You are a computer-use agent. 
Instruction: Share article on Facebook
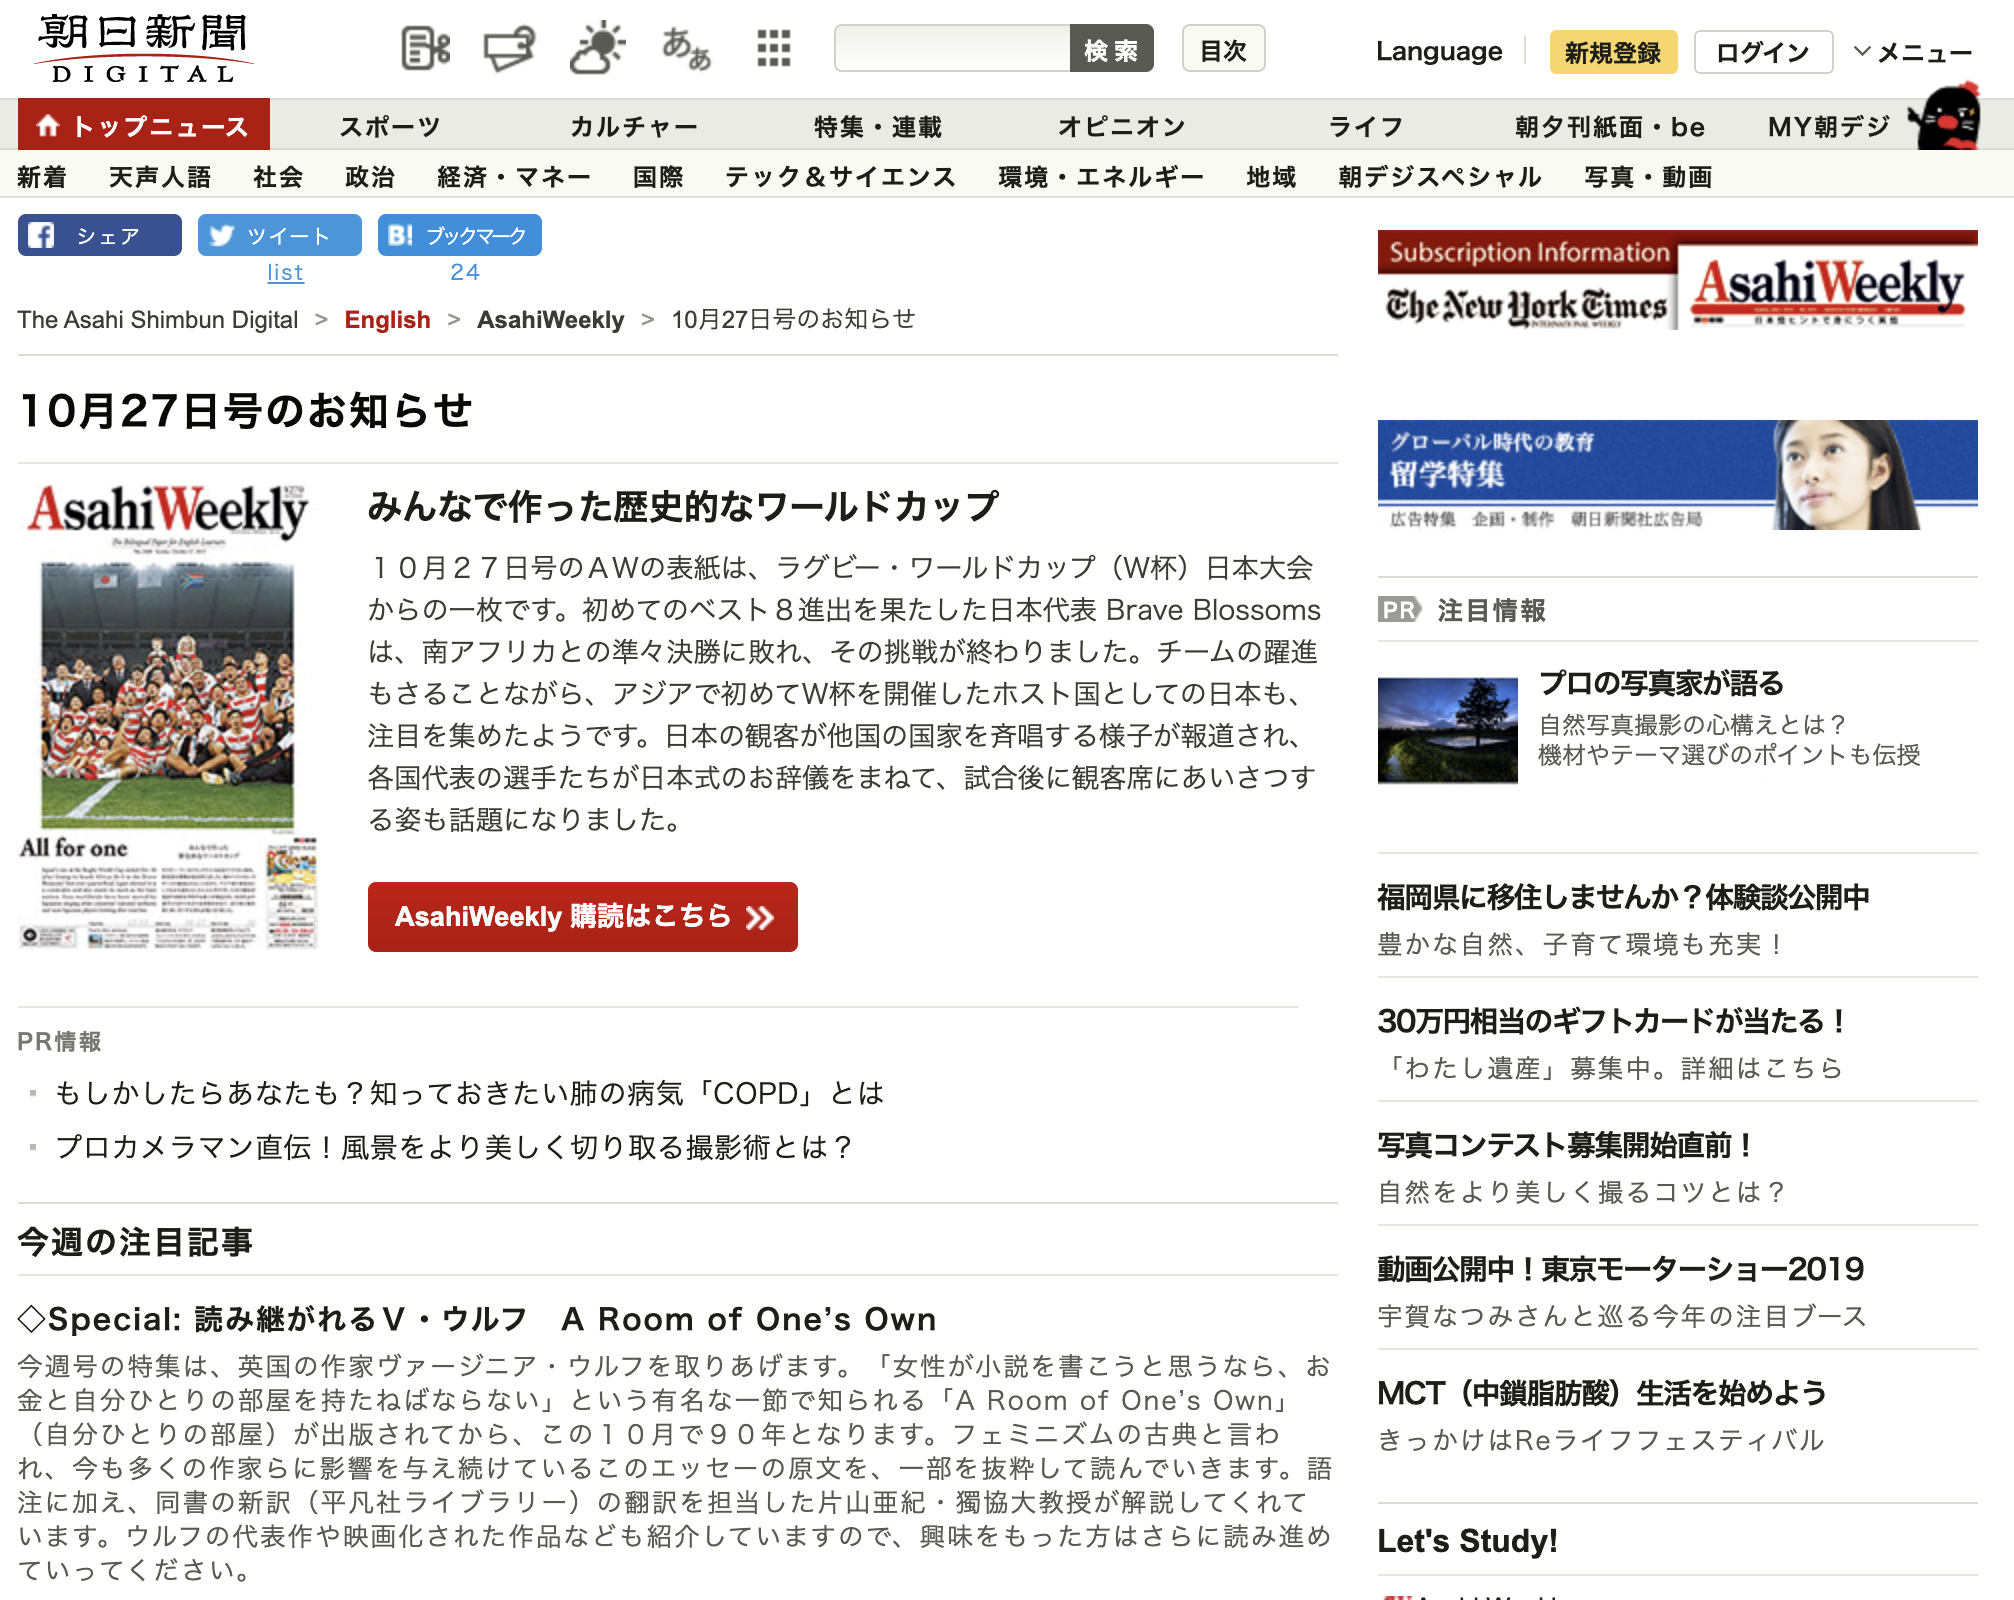tap(100, 236)
